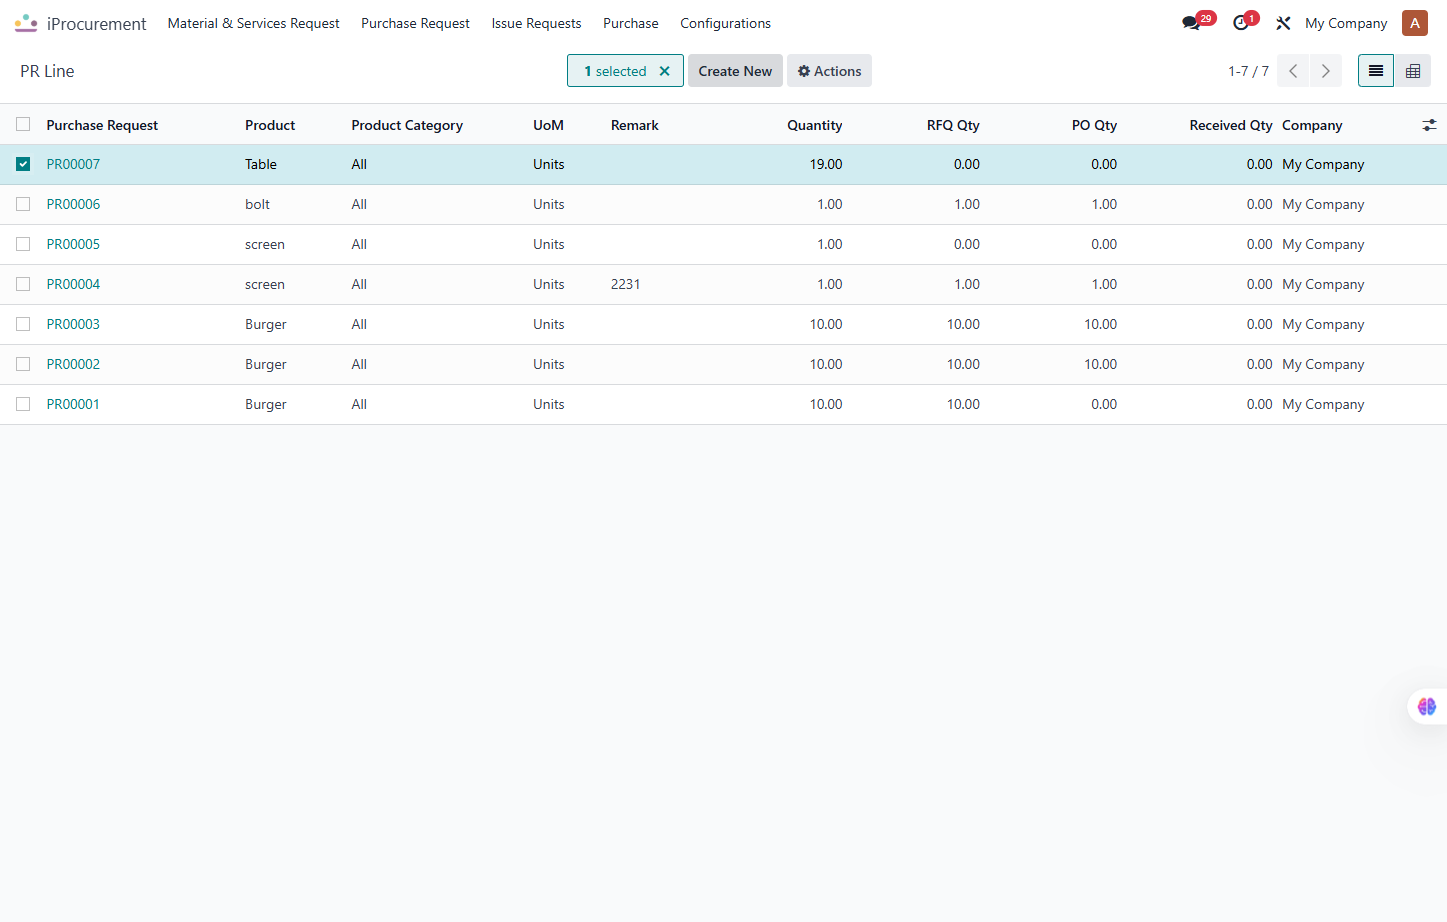This screenshot has width=1447, height=922.
Task: Open the developer tools wrench icon
Action: click(x=1283, y=23)
